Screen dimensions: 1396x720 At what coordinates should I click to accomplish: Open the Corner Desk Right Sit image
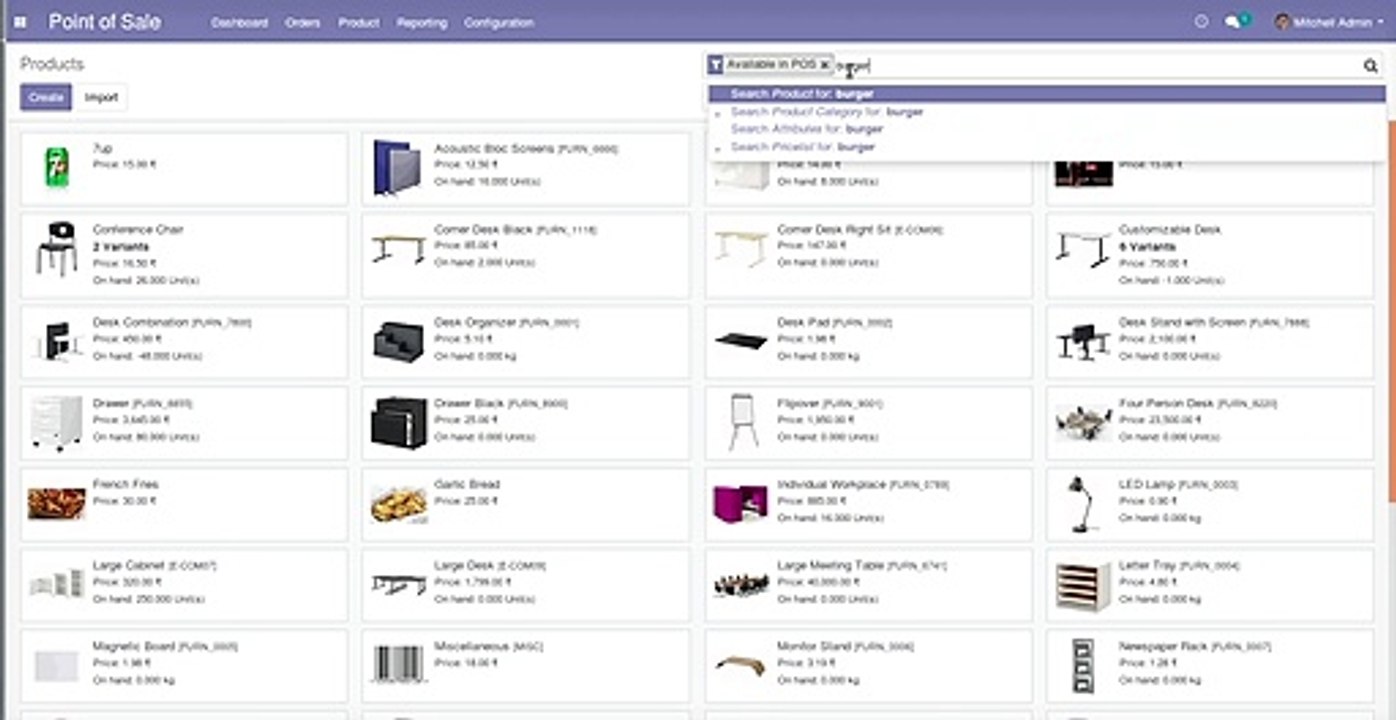[x=742, y=249]
